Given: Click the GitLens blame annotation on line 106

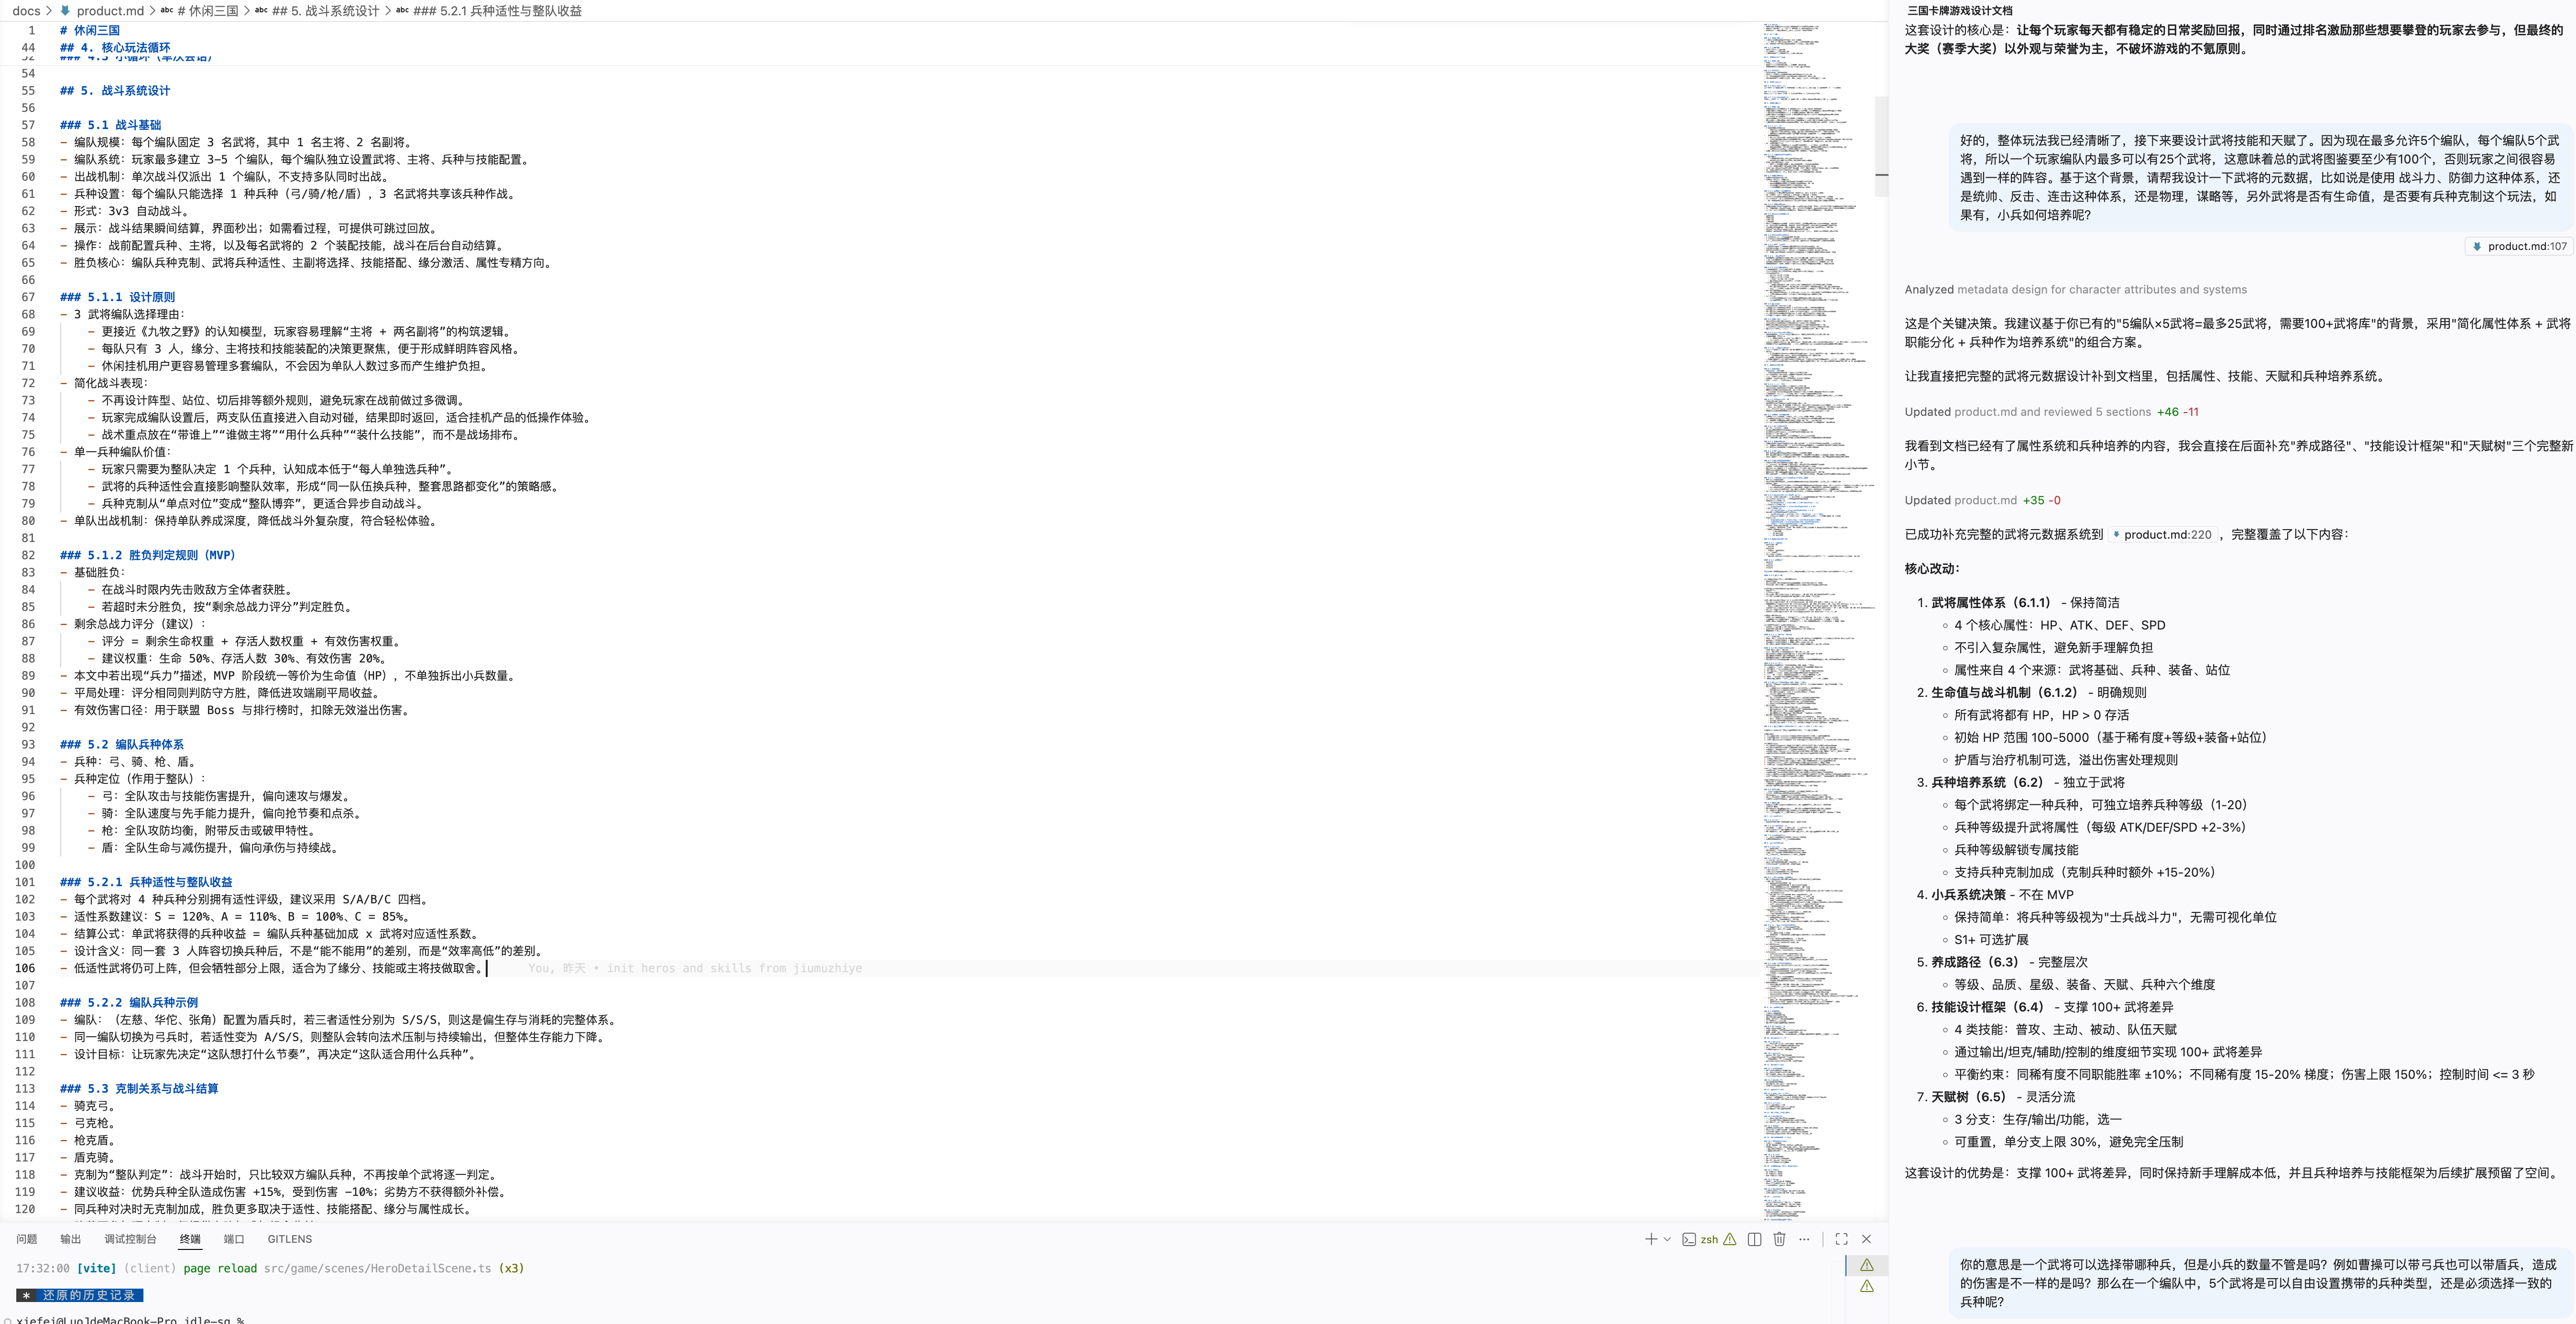Looking at the screenshot, I should [695, 969].
